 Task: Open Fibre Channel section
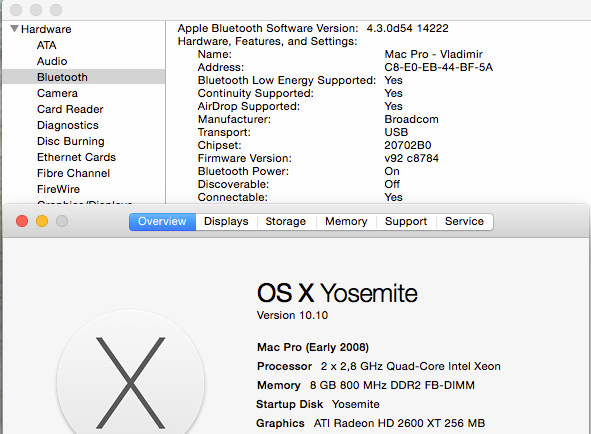(73, 173)
